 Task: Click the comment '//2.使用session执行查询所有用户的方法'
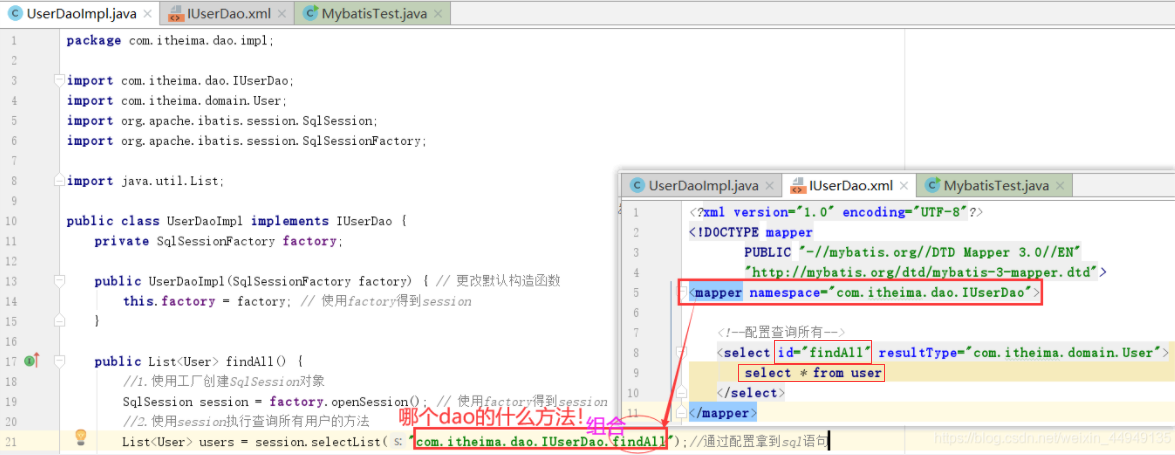(247, 422)
